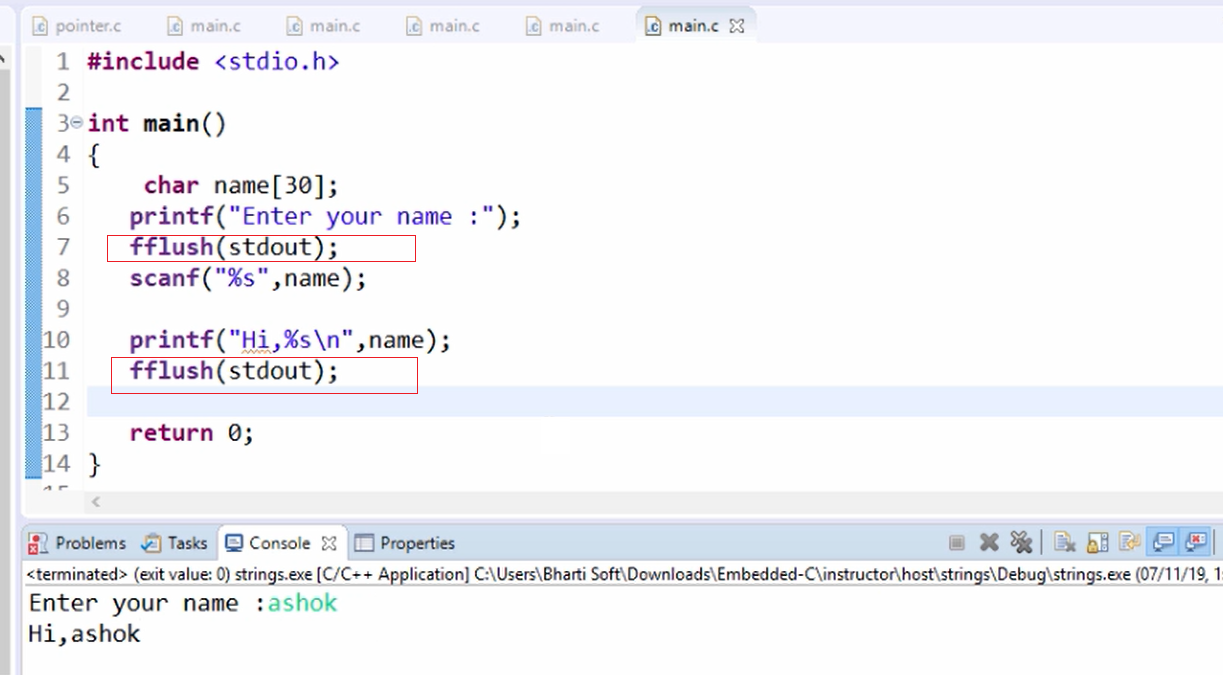Viewport: 1223px width, 675px height.
Task: Click the Tasks view icon
Action: tap(151, 543)
